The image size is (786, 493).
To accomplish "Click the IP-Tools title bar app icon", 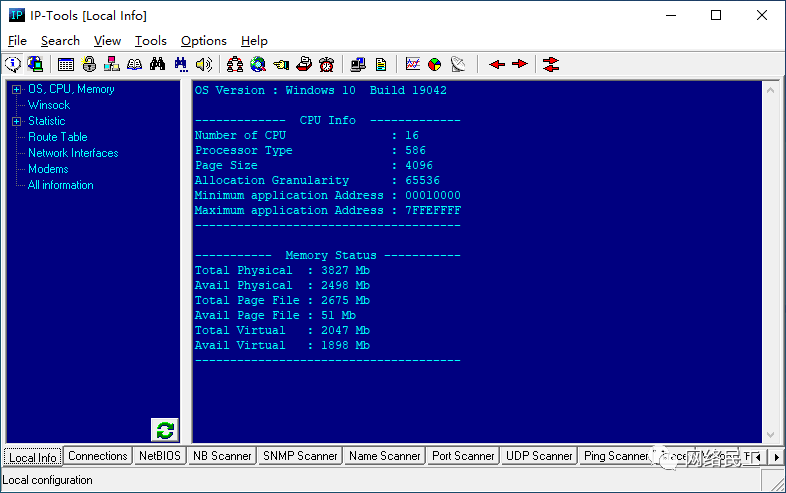I will 17,15.
